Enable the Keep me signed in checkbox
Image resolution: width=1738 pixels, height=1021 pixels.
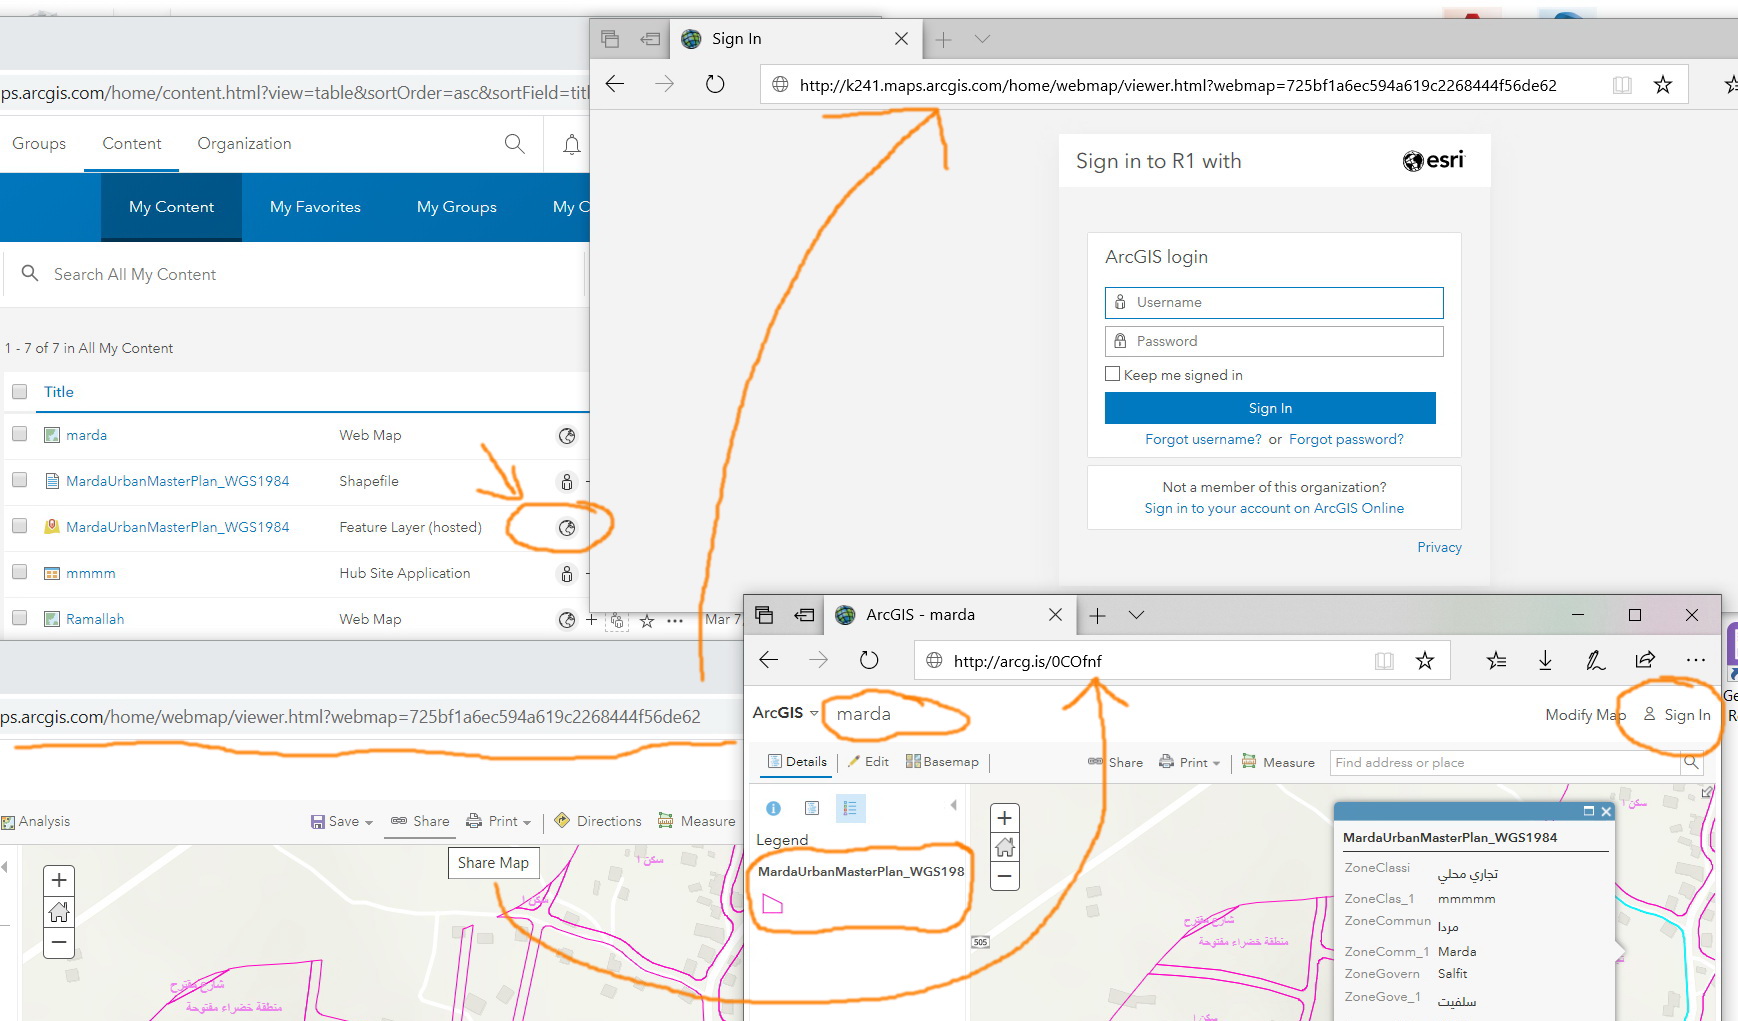pos(1112,374)
